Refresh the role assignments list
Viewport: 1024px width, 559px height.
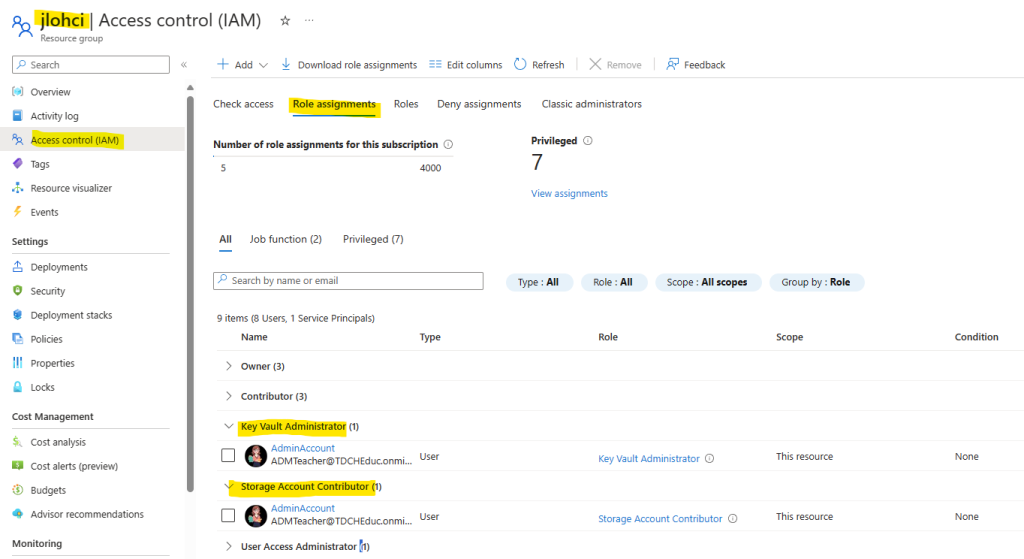[539, 65]
